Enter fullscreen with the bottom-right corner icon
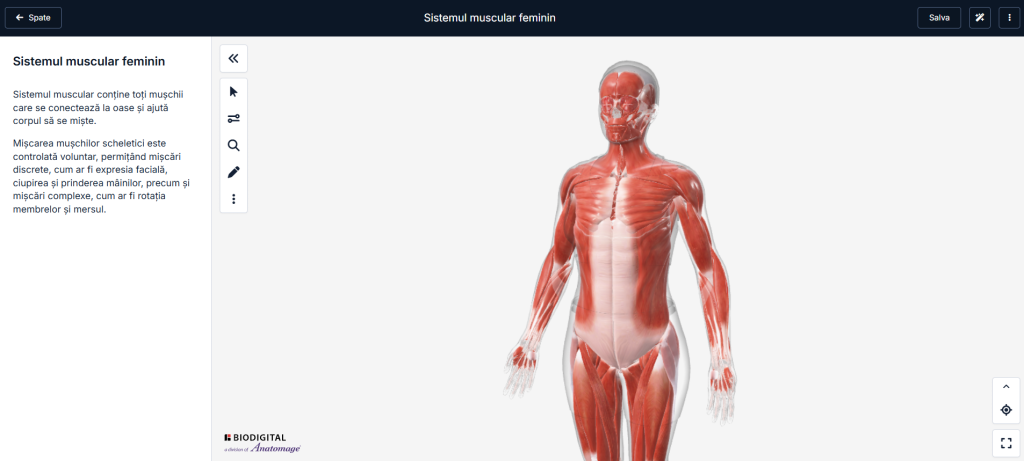 1005,443
